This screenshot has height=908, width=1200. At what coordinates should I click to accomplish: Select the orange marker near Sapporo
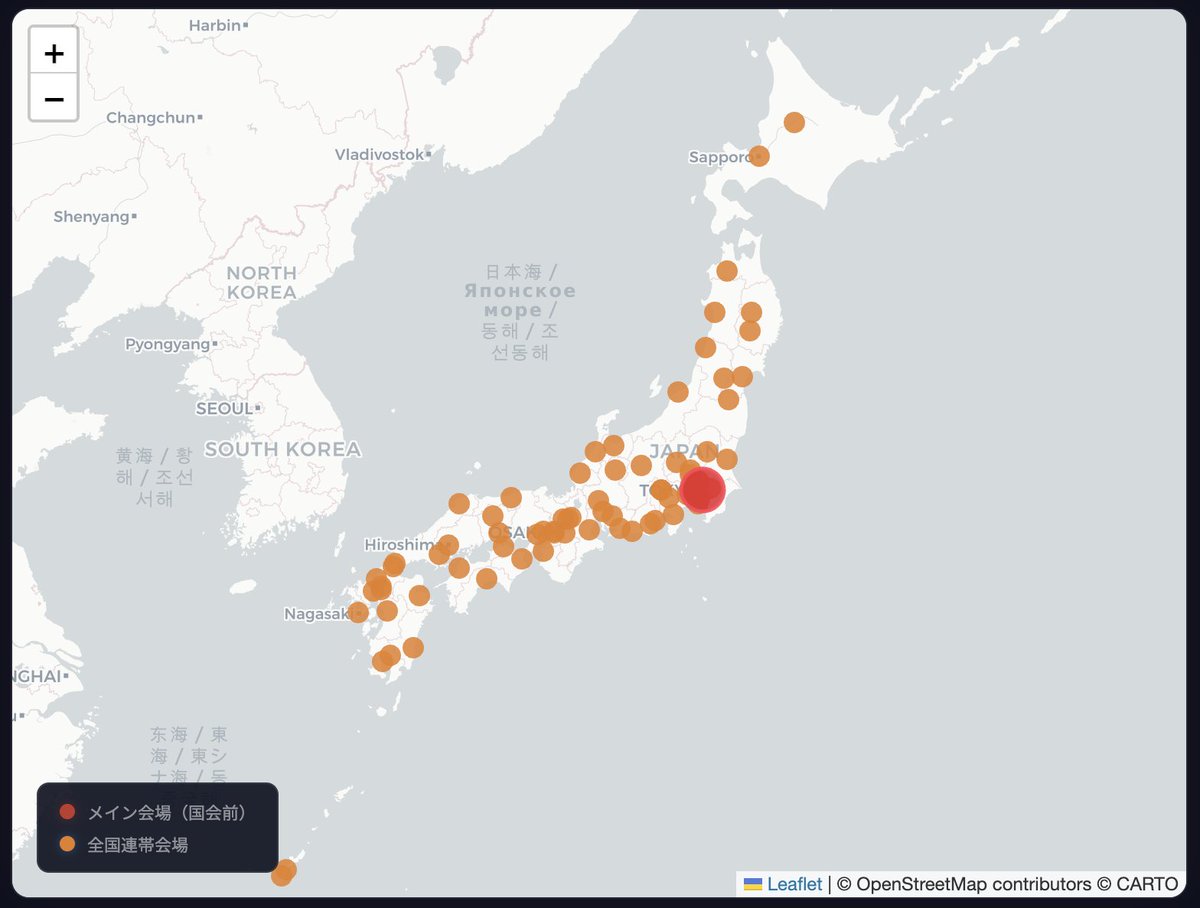tap(759, 156)
